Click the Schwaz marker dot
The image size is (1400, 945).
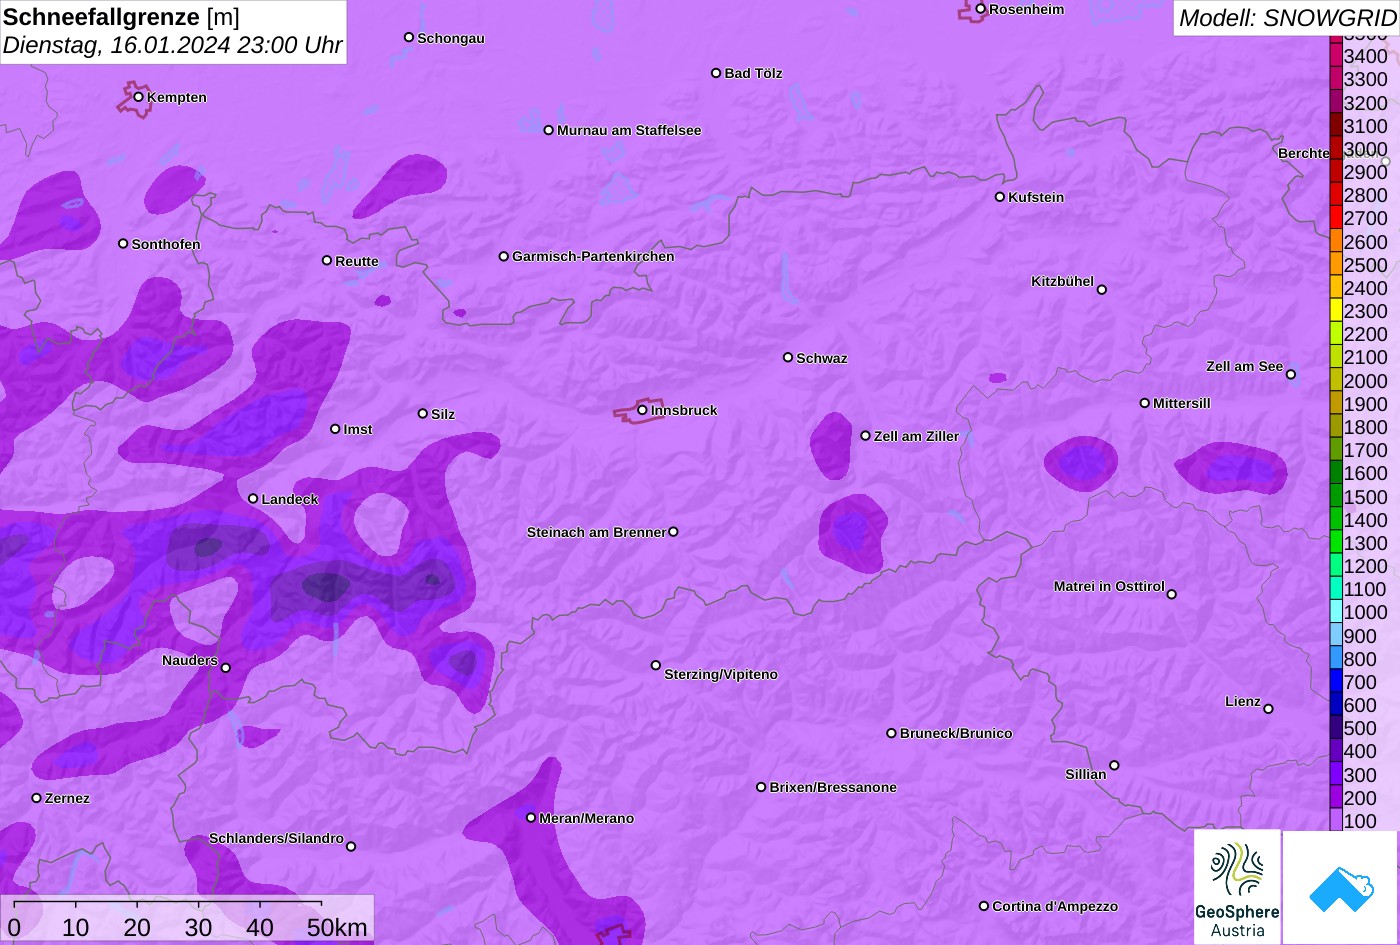(788, 357)
